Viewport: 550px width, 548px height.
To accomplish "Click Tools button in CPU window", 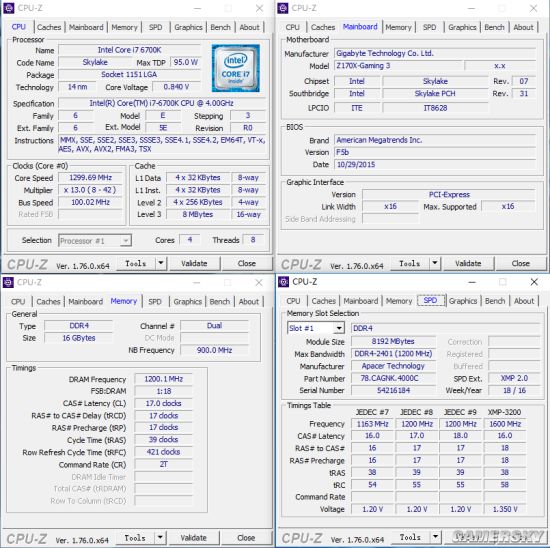I will (136, 263).
